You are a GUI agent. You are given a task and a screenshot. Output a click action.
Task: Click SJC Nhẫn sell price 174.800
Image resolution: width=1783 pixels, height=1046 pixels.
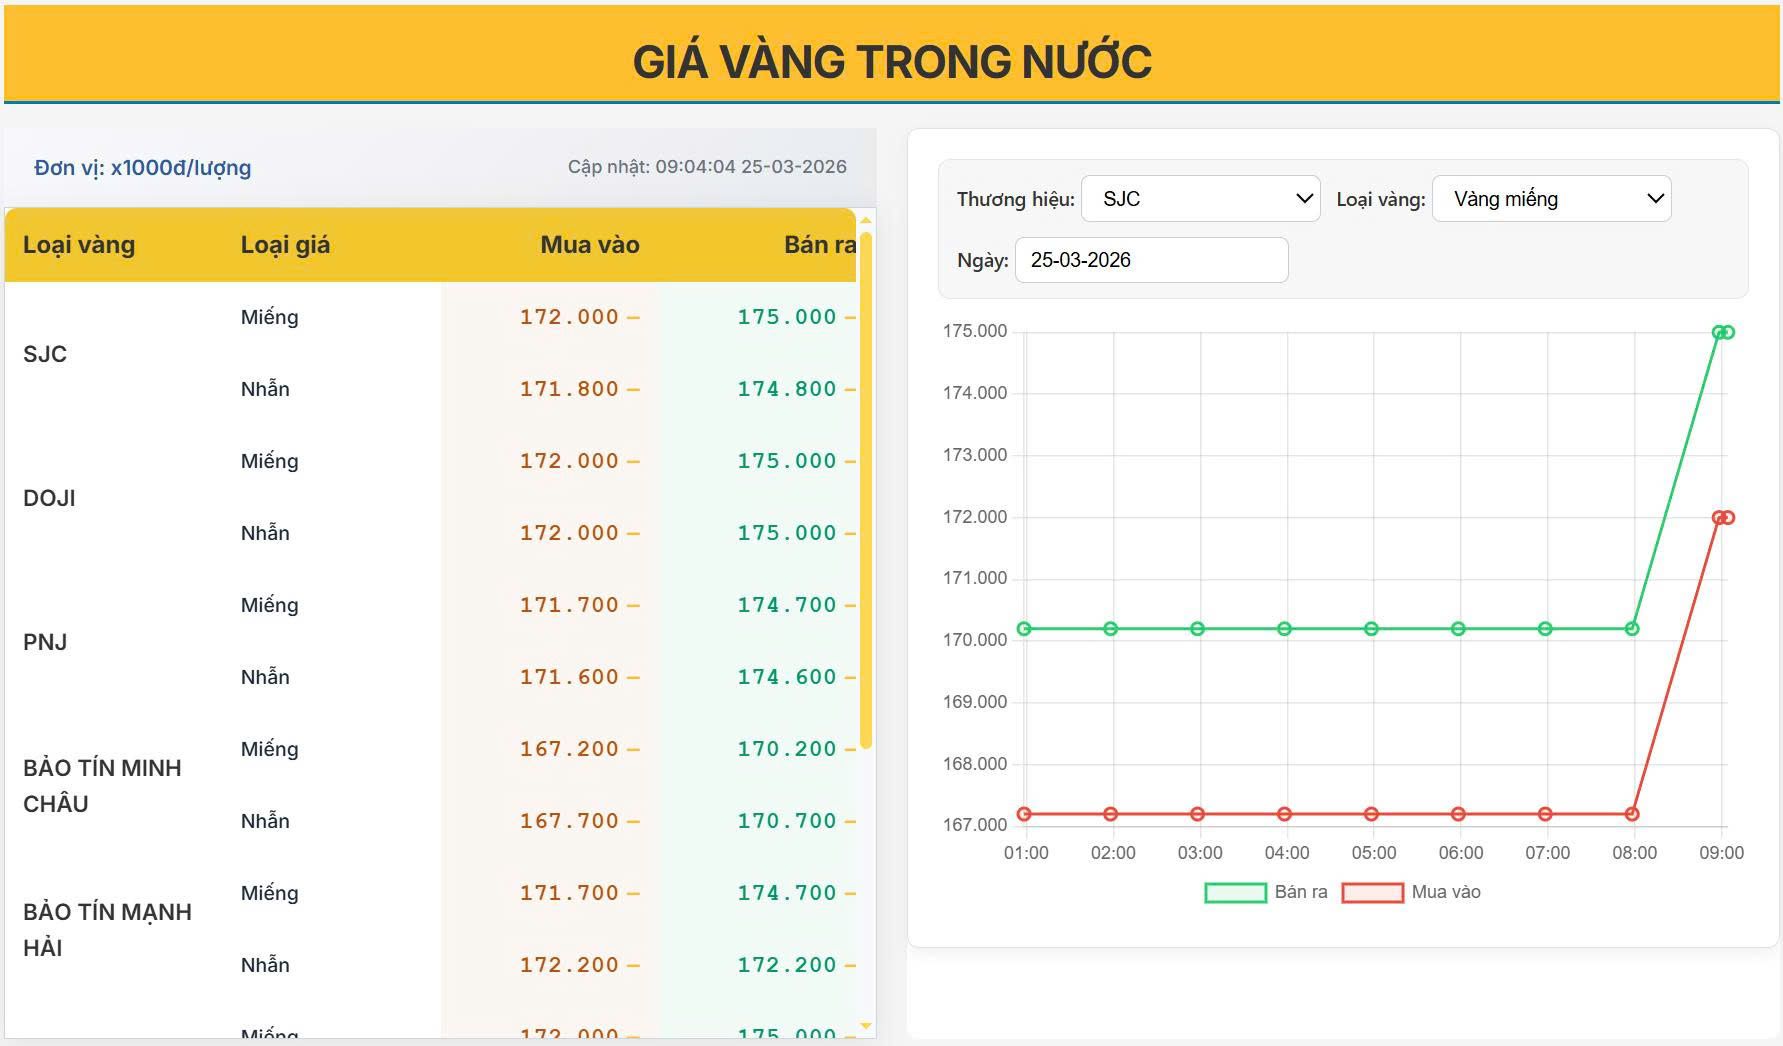point(787,389)
